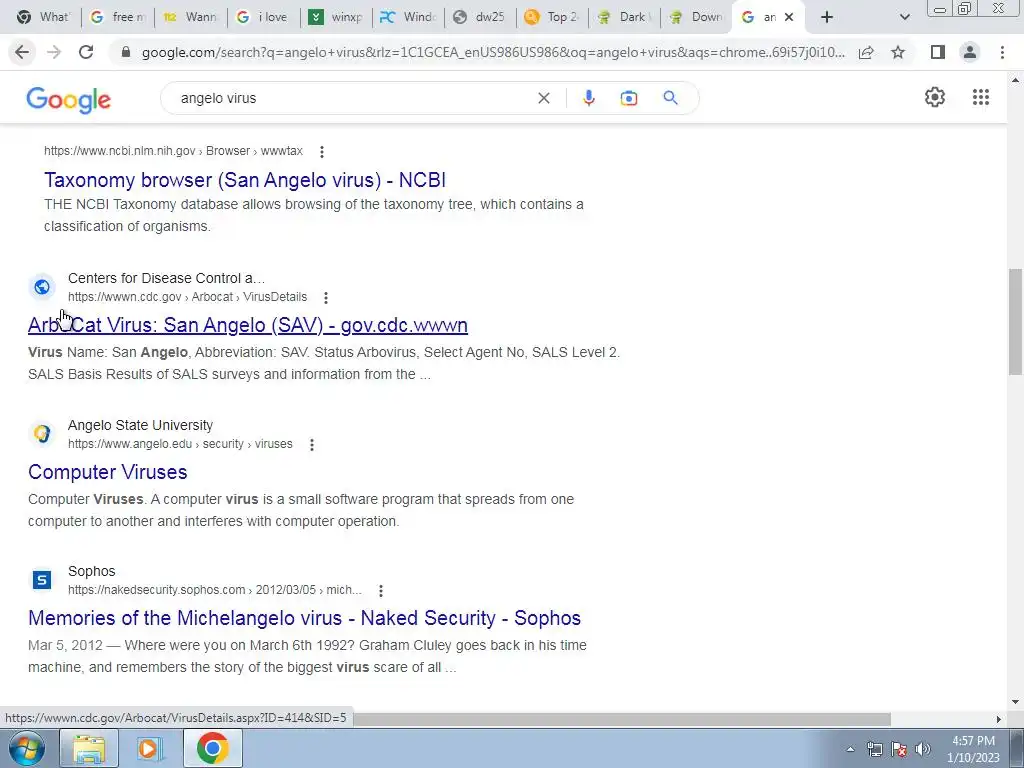Click the CDC site favicon

[42, 287]
